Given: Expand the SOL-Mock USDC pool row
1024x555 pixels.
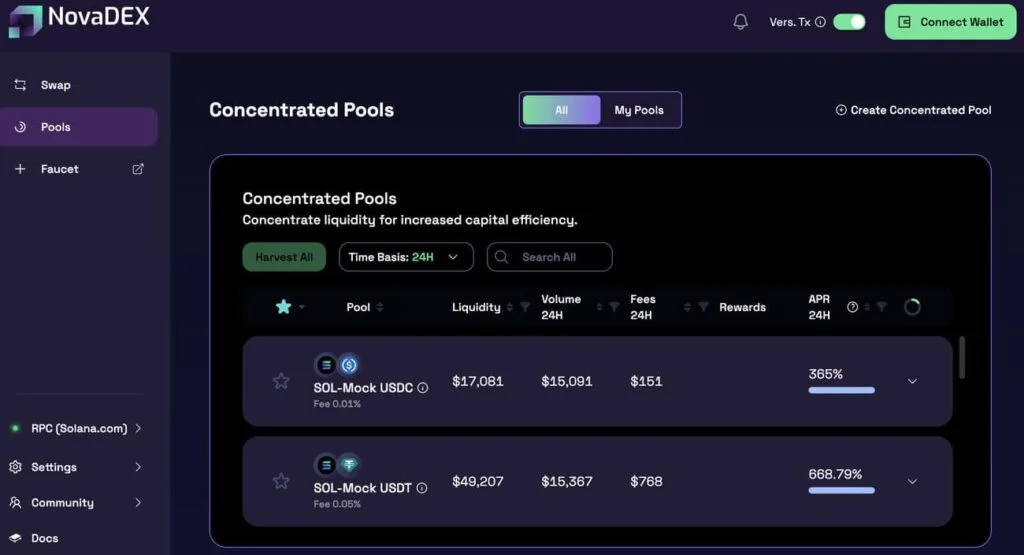Looking at the screenshot, I should (912, 381).
